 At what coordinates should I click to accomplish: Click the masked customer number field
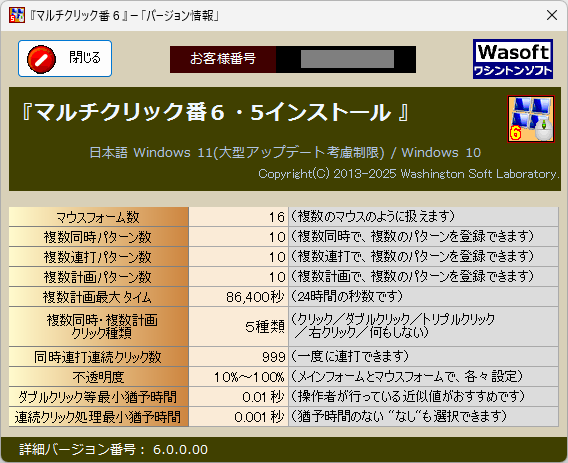click(347, 59)
